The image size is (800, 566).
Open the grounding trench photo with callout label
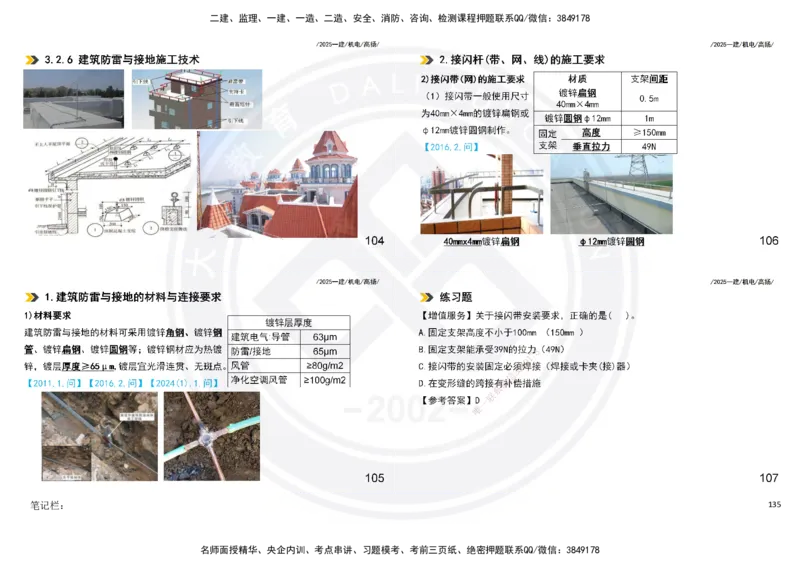(99, 436)
